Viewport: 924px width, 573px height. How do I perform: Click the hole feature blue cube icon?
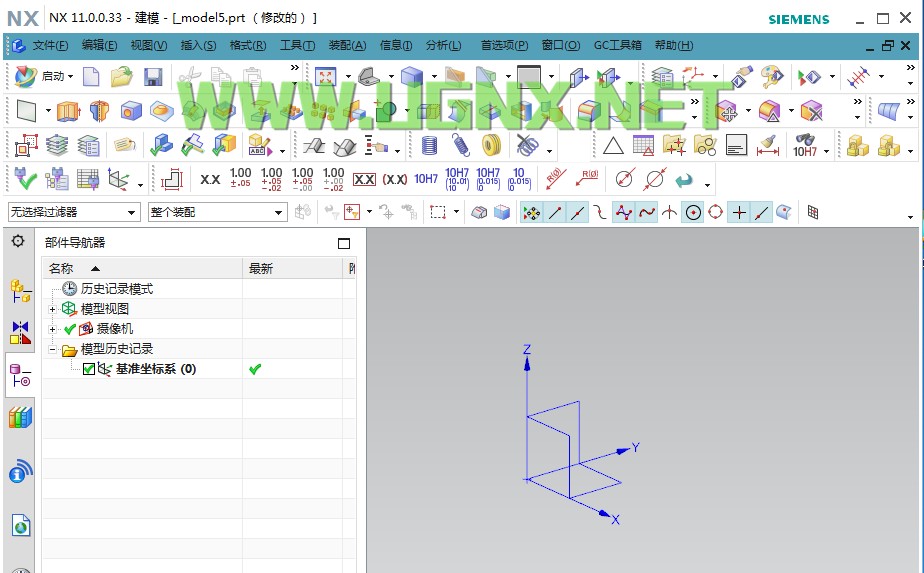pos(131,110)
